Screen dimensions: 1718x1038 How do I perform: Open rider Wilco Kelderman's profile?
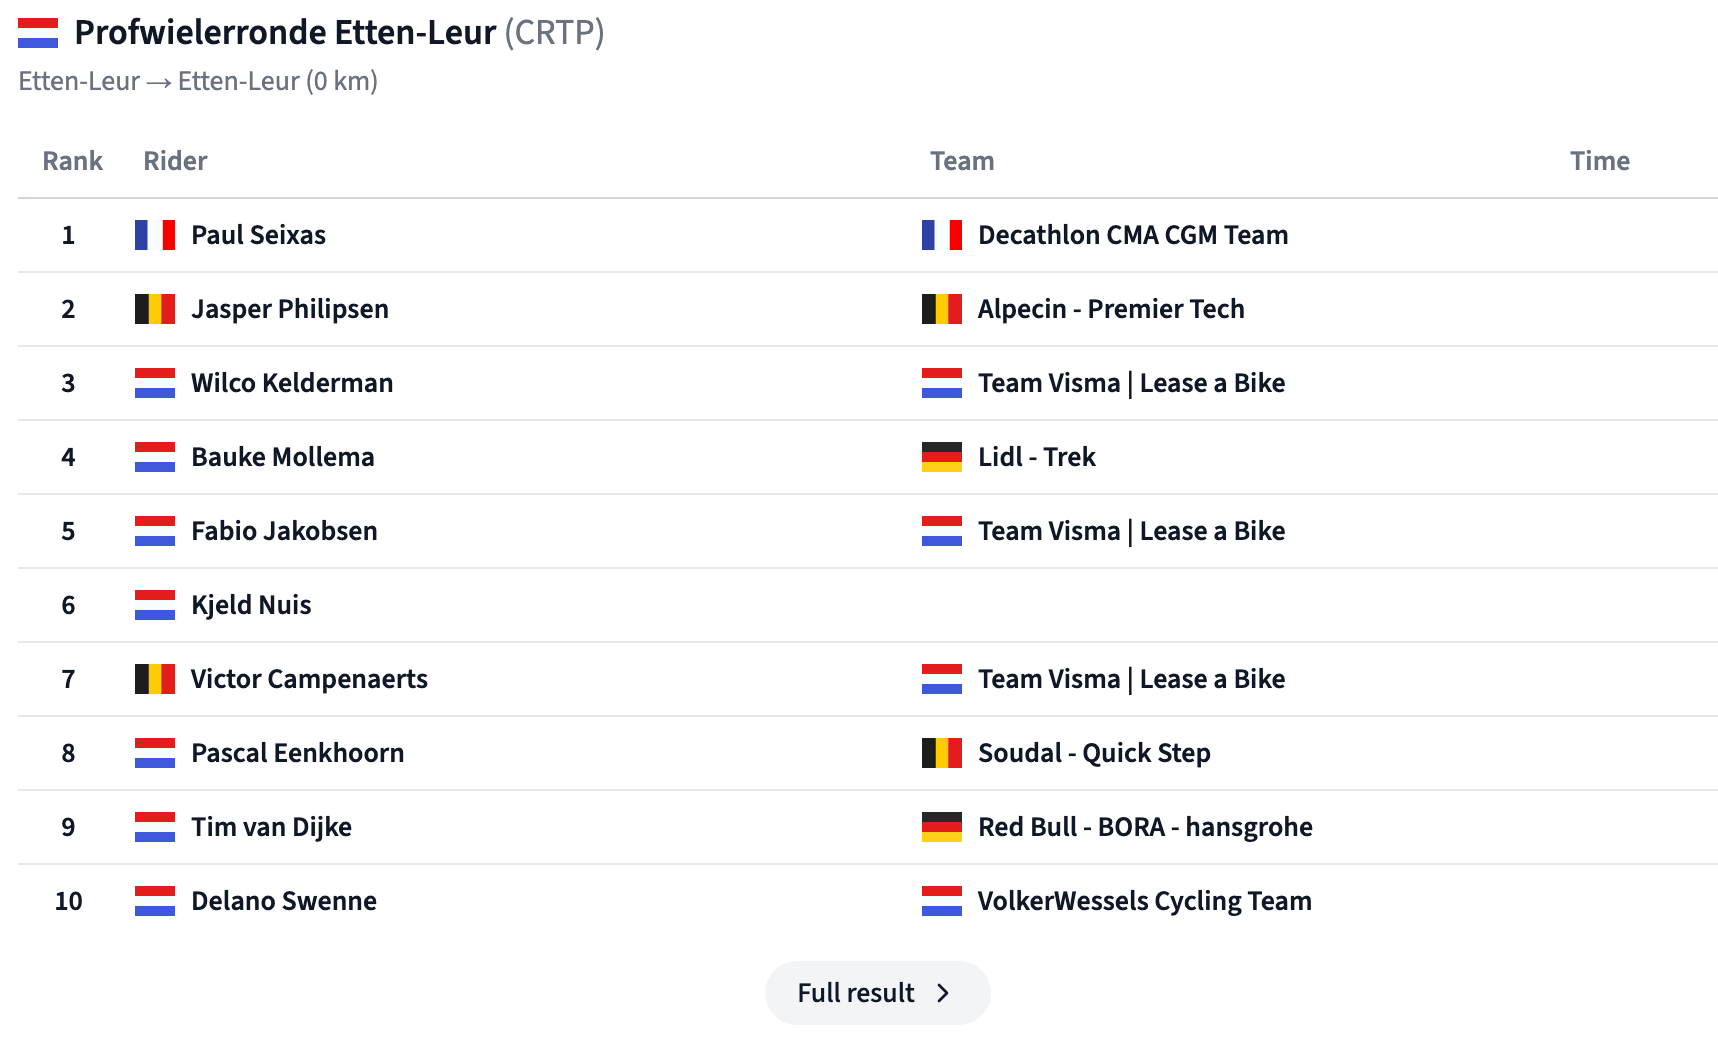coord(292,383)
